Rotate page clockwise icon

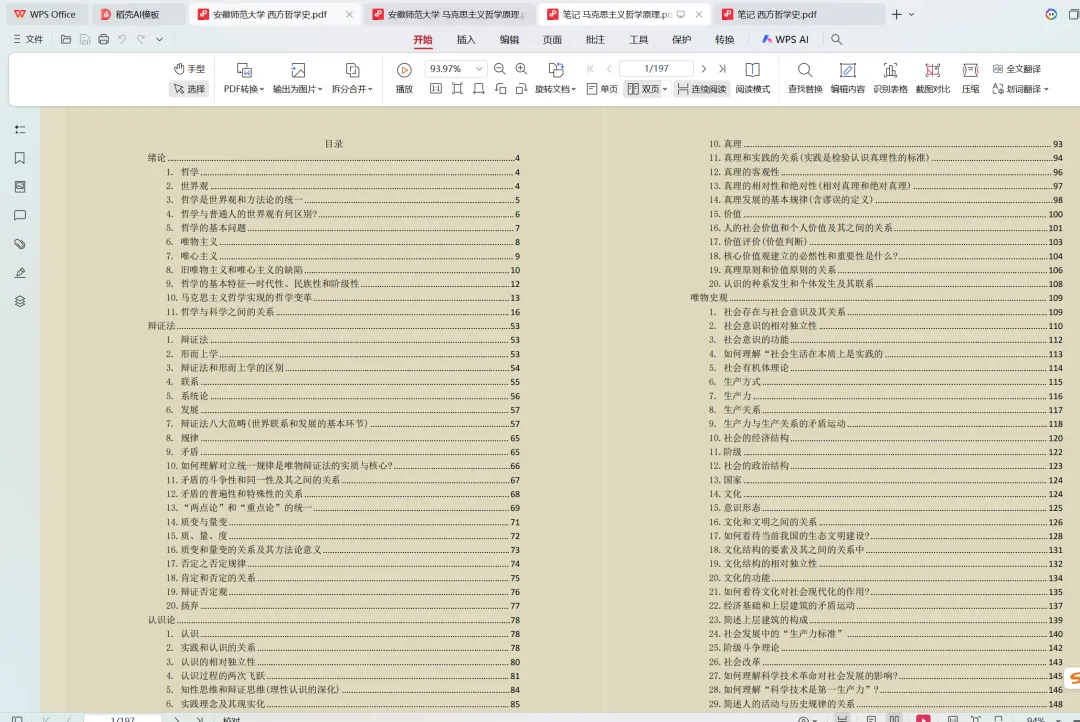(521, 89)
